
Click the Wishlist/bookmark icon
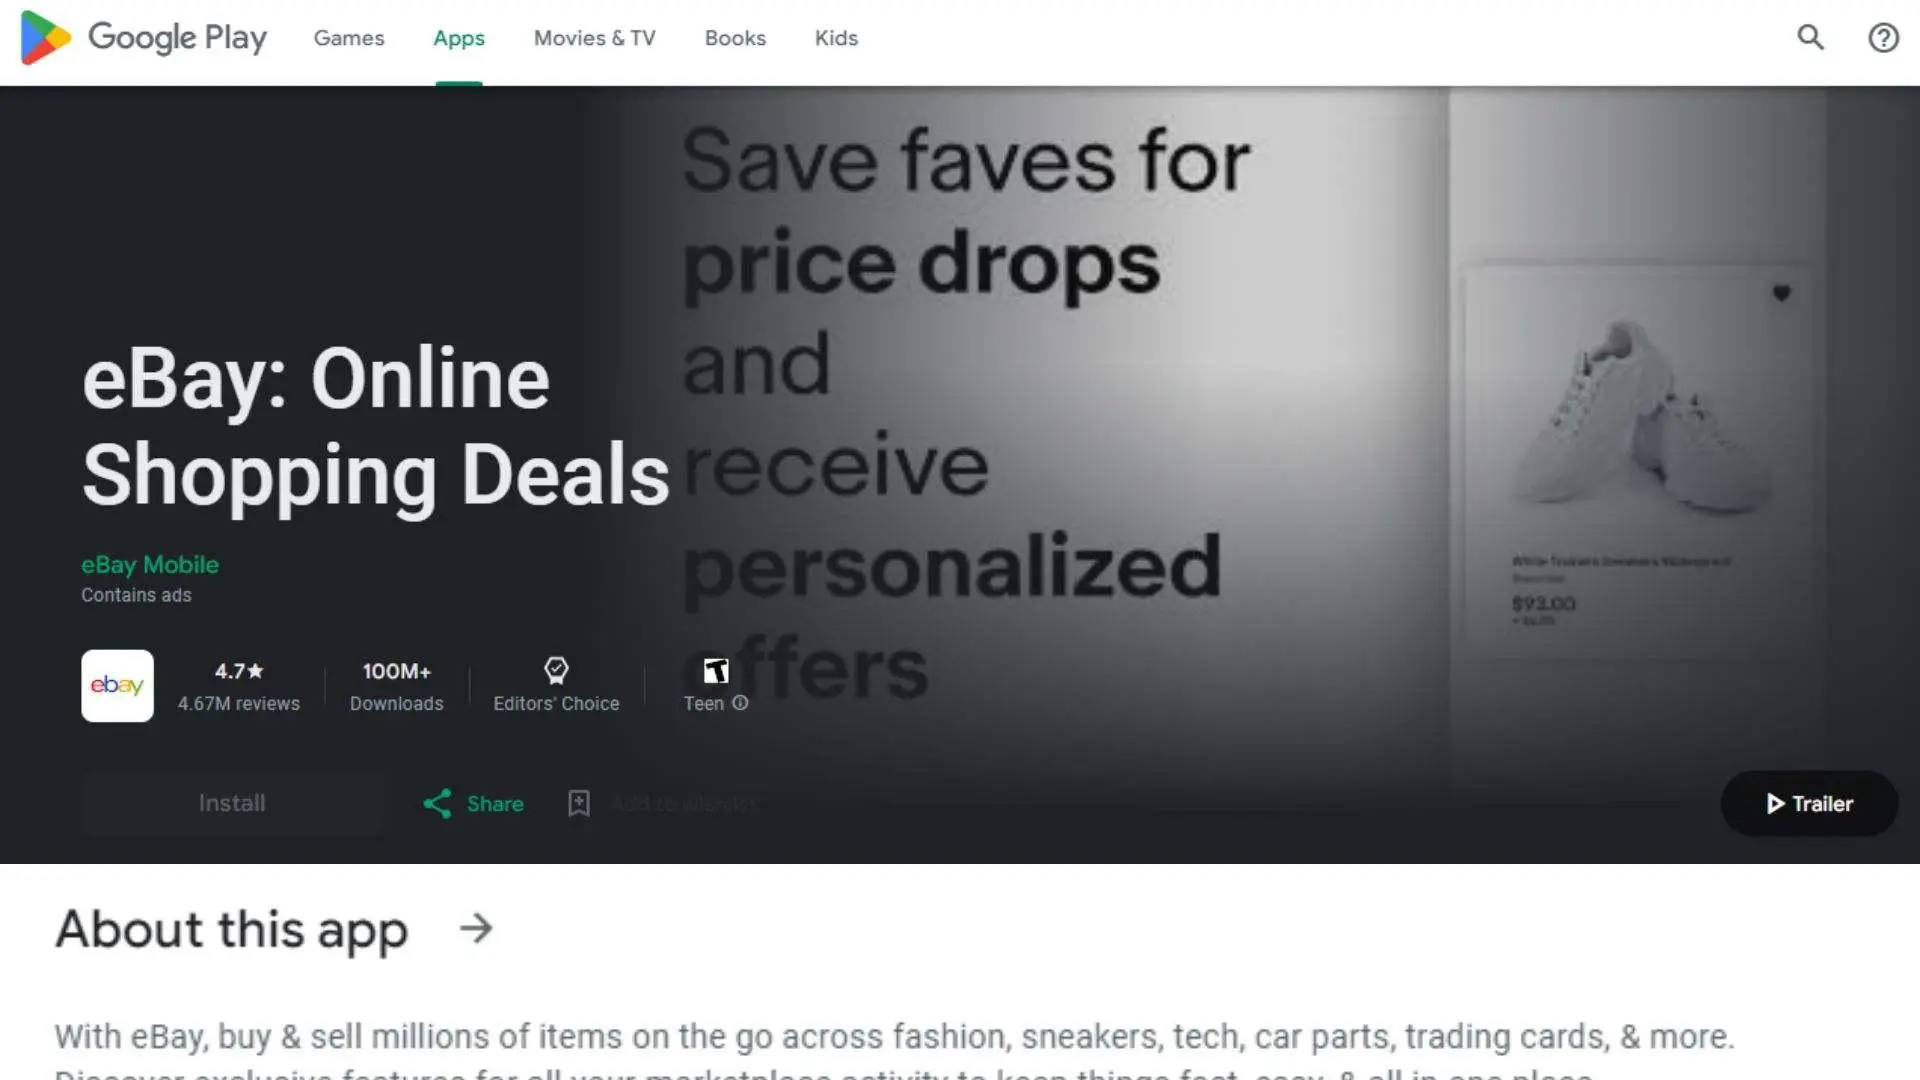pos(579,803)
